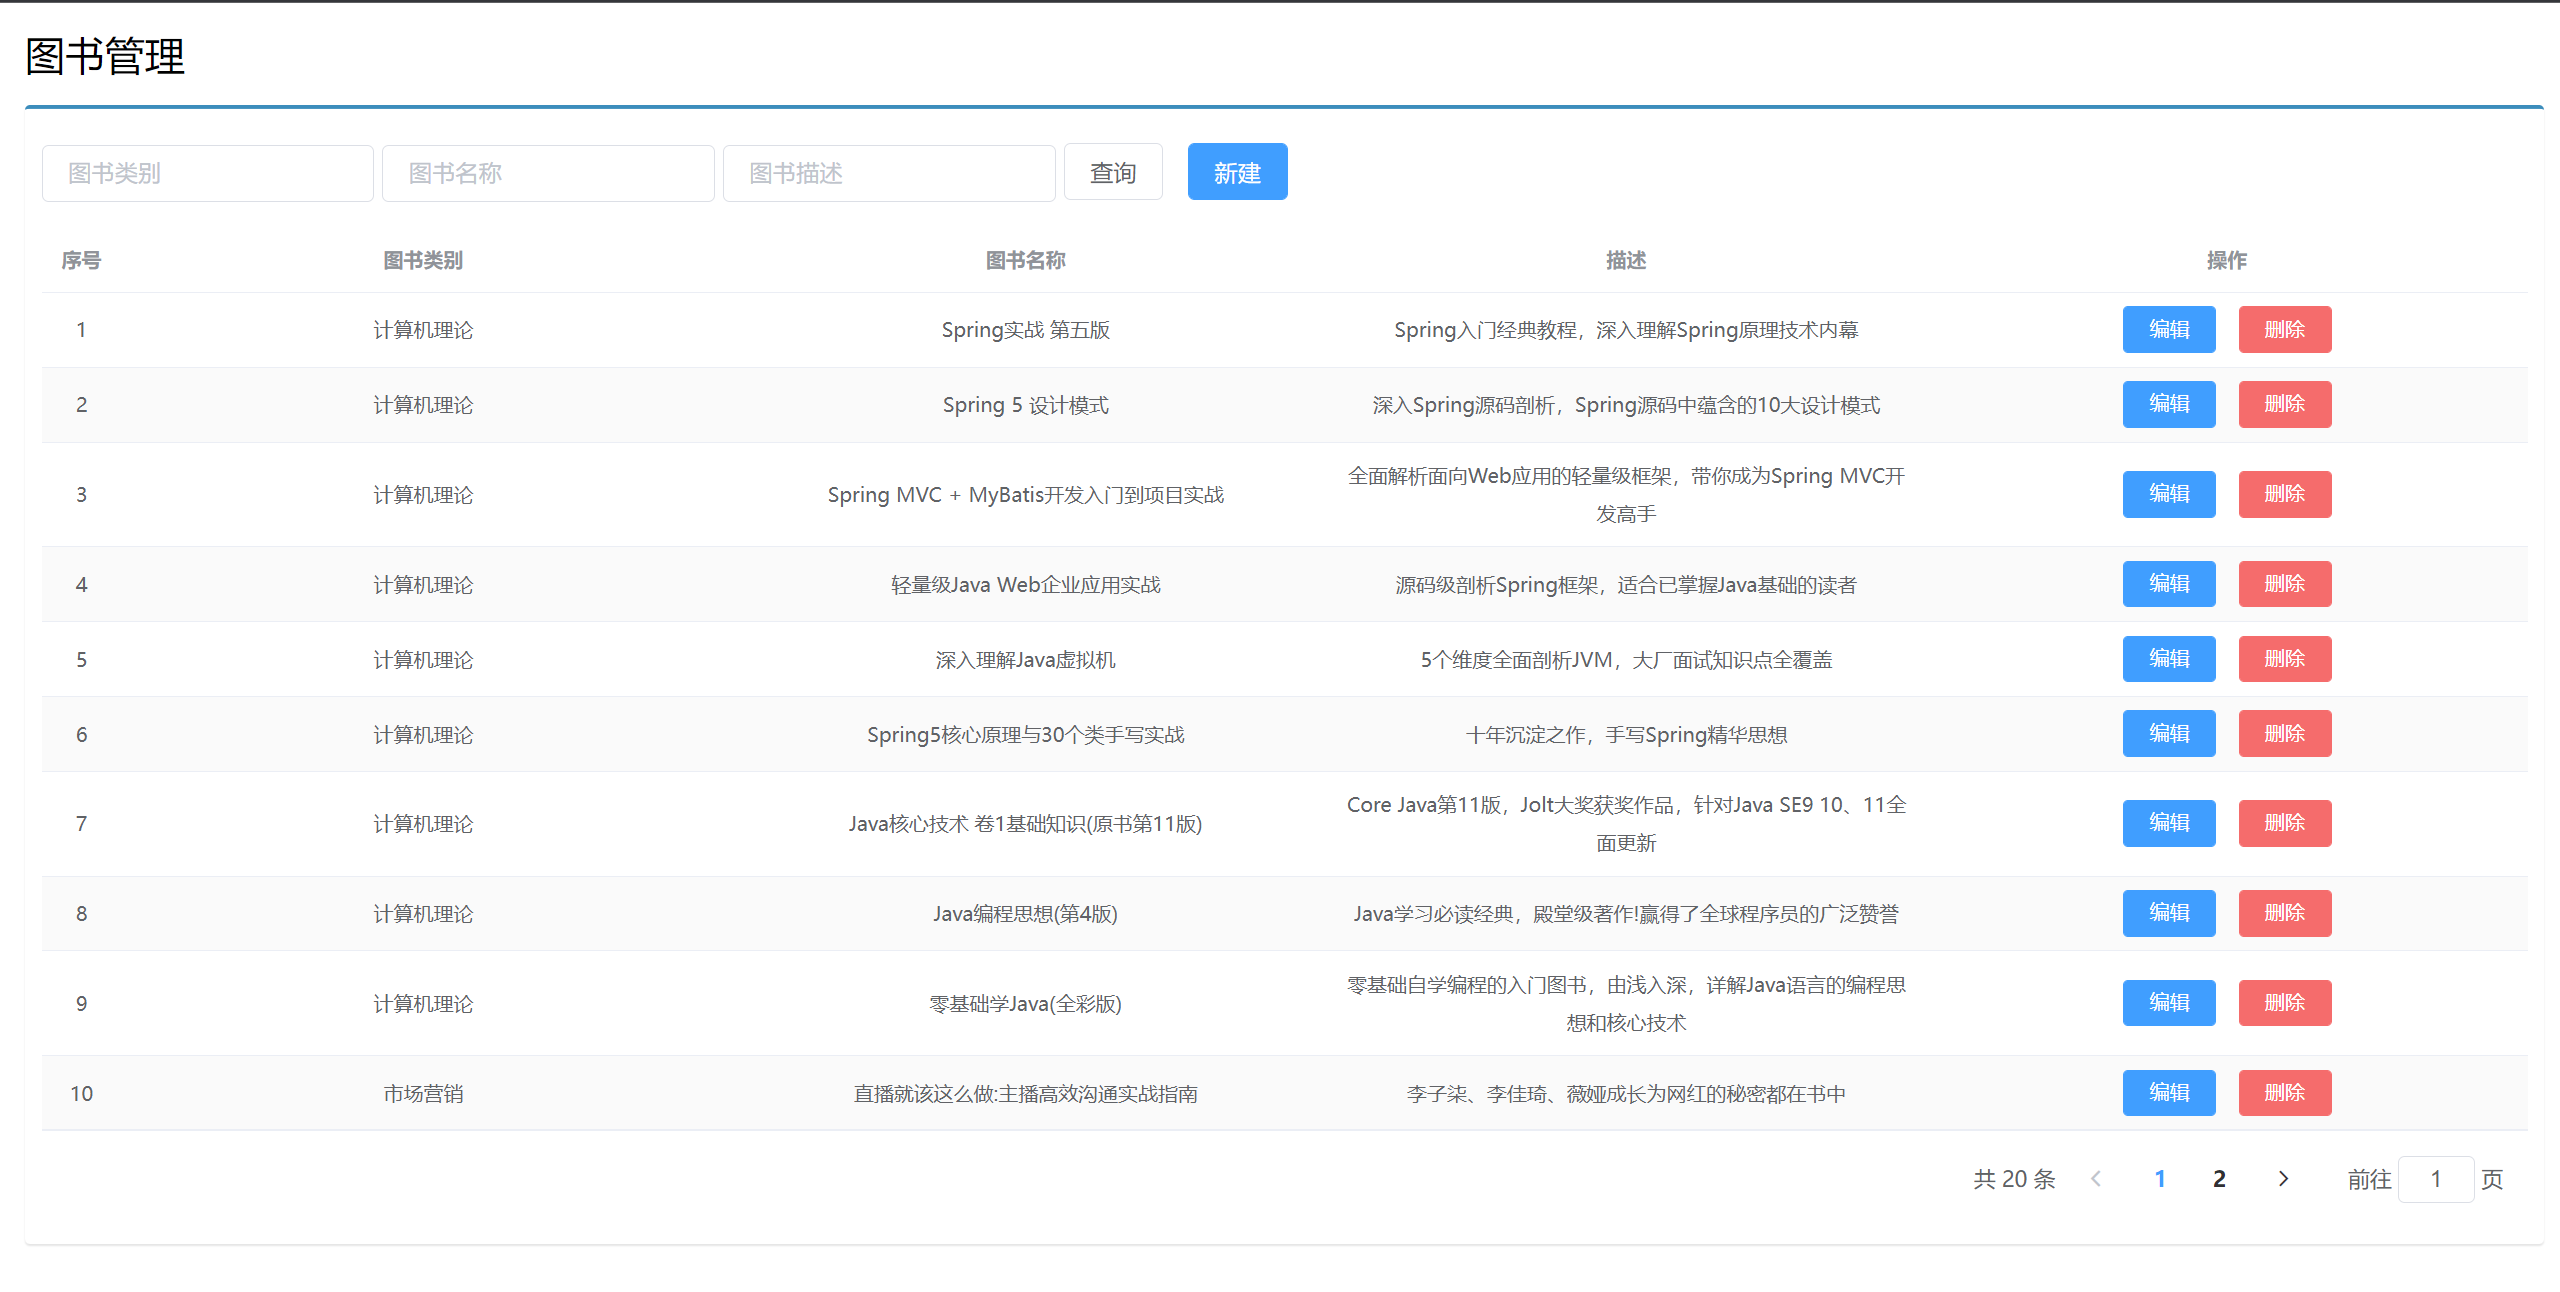Open page 2 of the book list
Image resolution: width=2560 pixels, height=1292 pixels.
click(2219, 1178)
